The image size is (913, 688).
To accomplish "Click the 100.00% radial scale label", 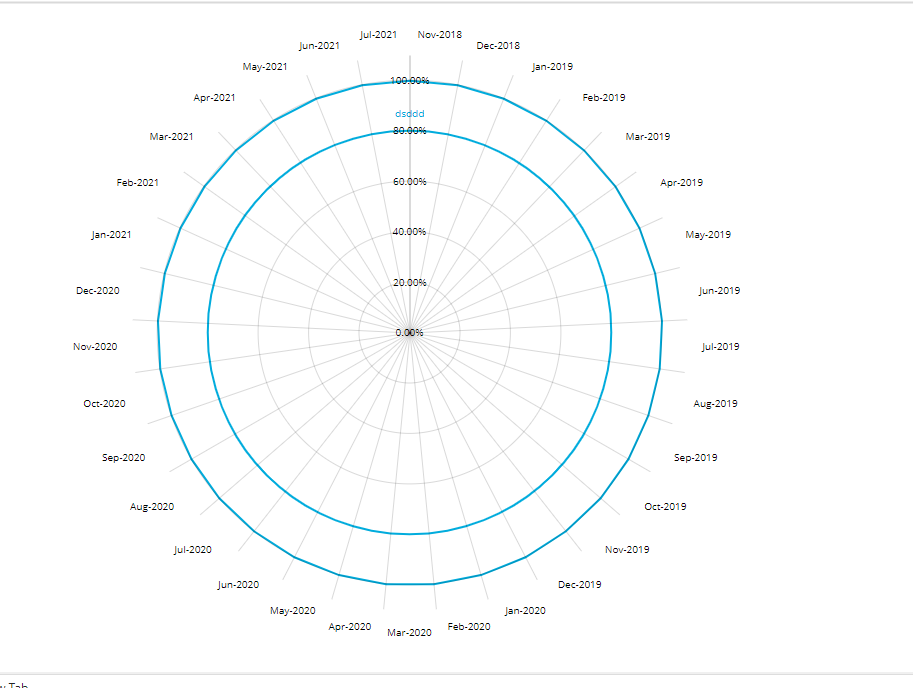I will 410,81.
